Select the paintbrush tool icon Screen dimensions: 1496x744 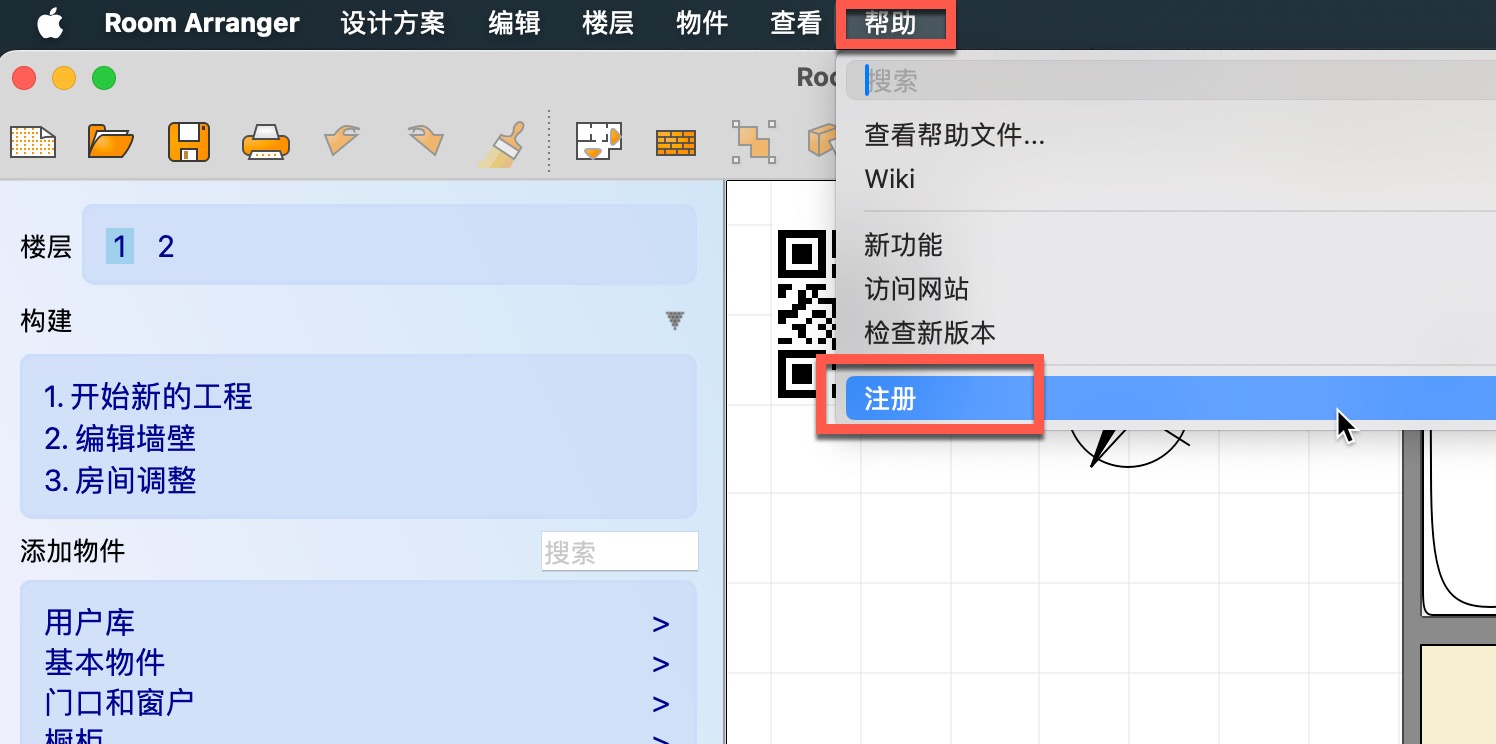tap(501, 142)
